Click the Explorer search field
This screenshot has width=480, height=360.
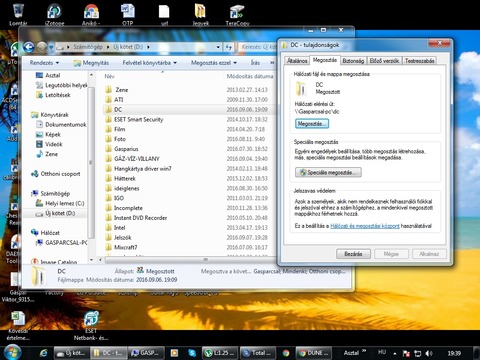click(258, 47)
